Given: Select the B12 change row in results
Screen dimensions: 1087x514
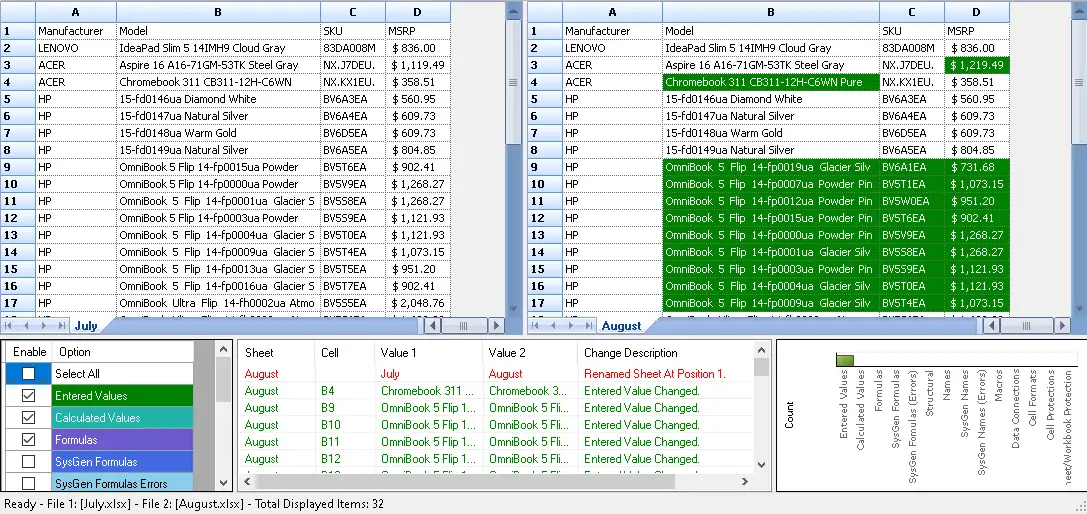Looking at the screenshot, I should (x=496, y=459).
